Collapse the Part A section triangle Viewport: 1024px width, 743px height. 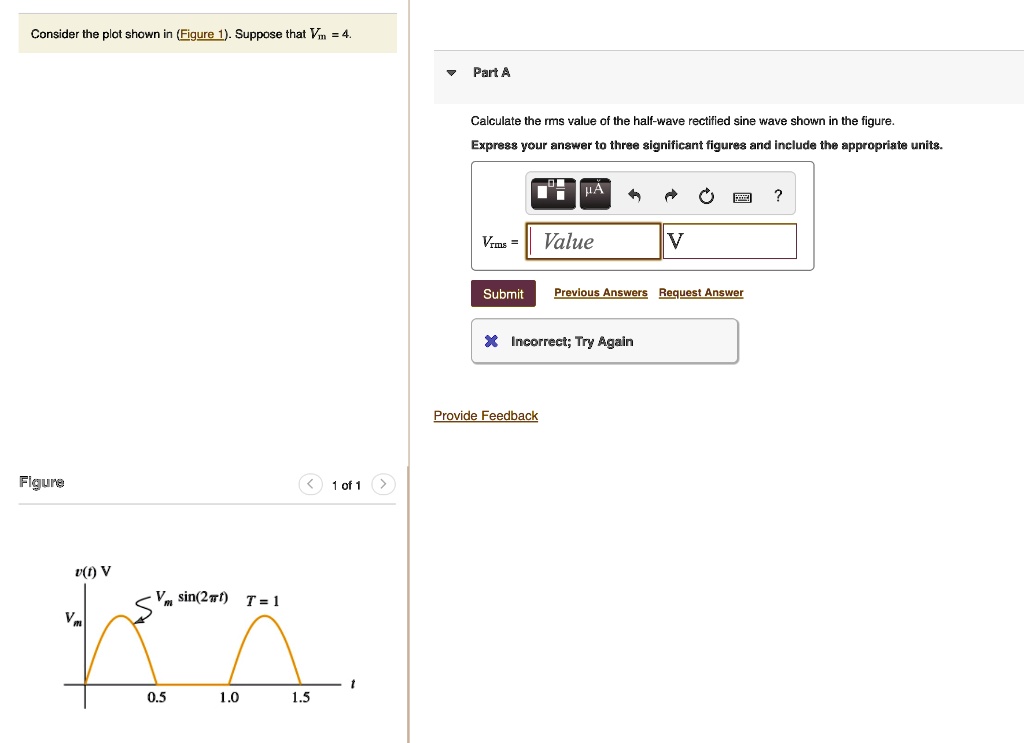(x=451, y=72)
